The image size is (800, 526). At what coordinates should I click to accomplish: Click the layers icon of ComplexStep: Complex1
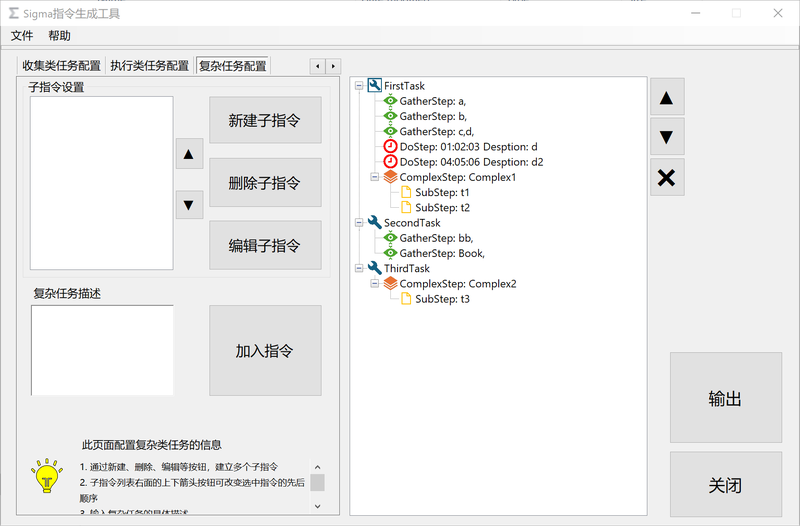[x=390, y=177]
